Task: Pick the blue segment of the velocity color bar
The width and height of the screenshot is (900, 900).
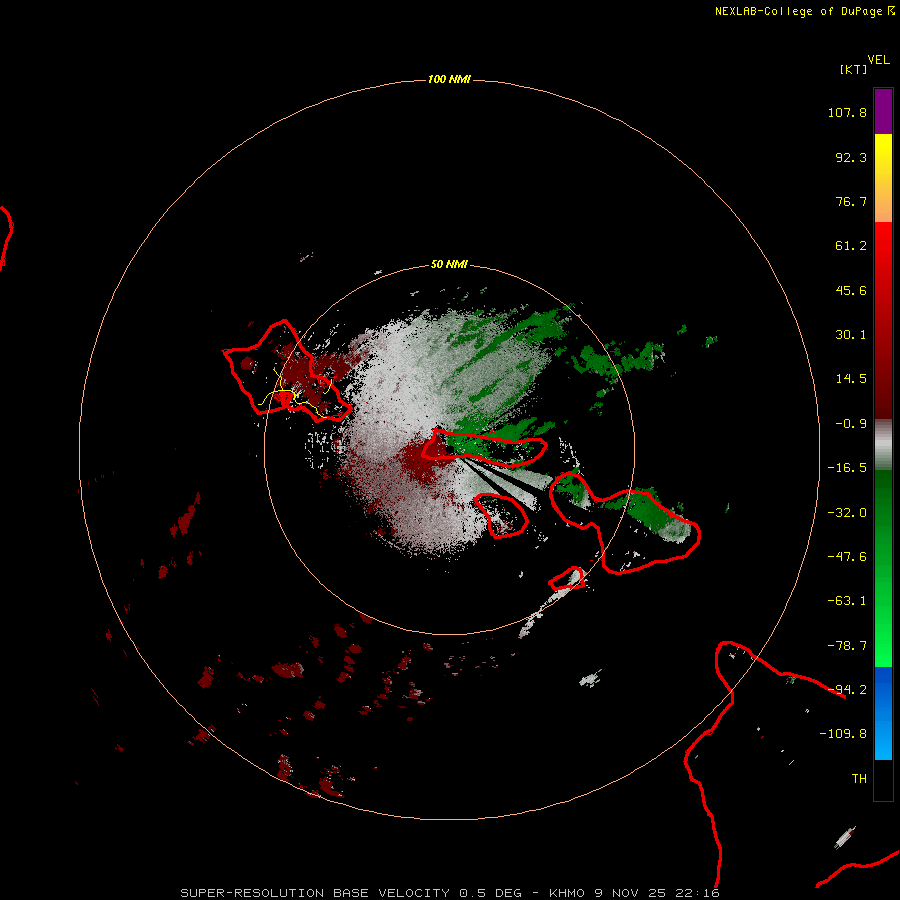Action: tap(883, 713)
